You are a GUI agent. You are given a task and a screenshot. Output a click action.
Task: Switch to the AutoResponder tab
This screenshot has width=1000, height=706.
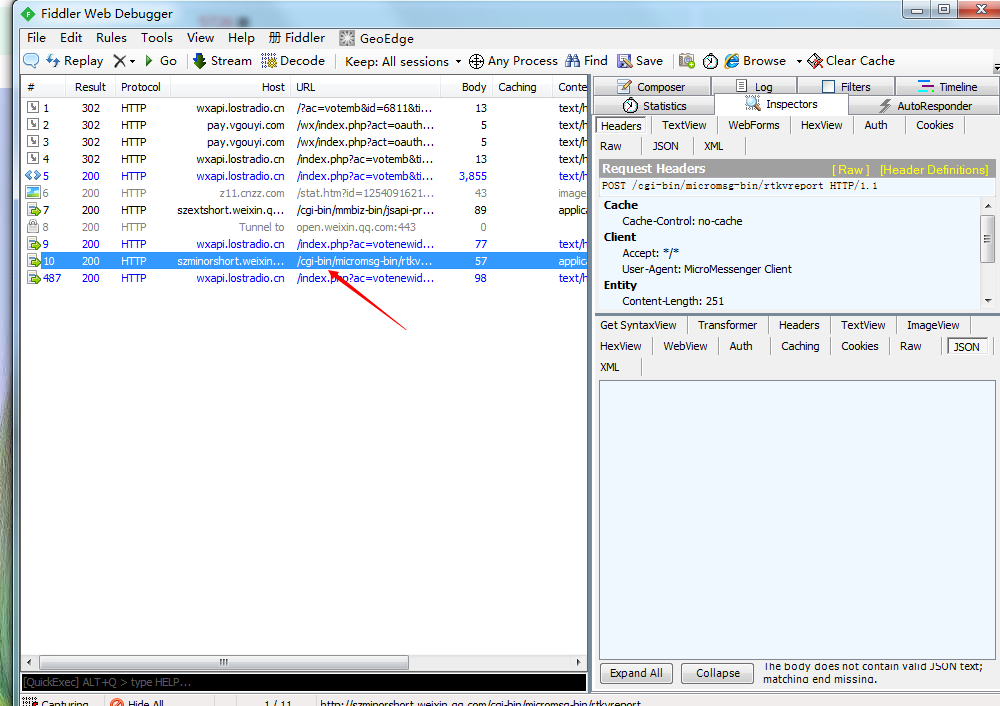pos(925,106)
